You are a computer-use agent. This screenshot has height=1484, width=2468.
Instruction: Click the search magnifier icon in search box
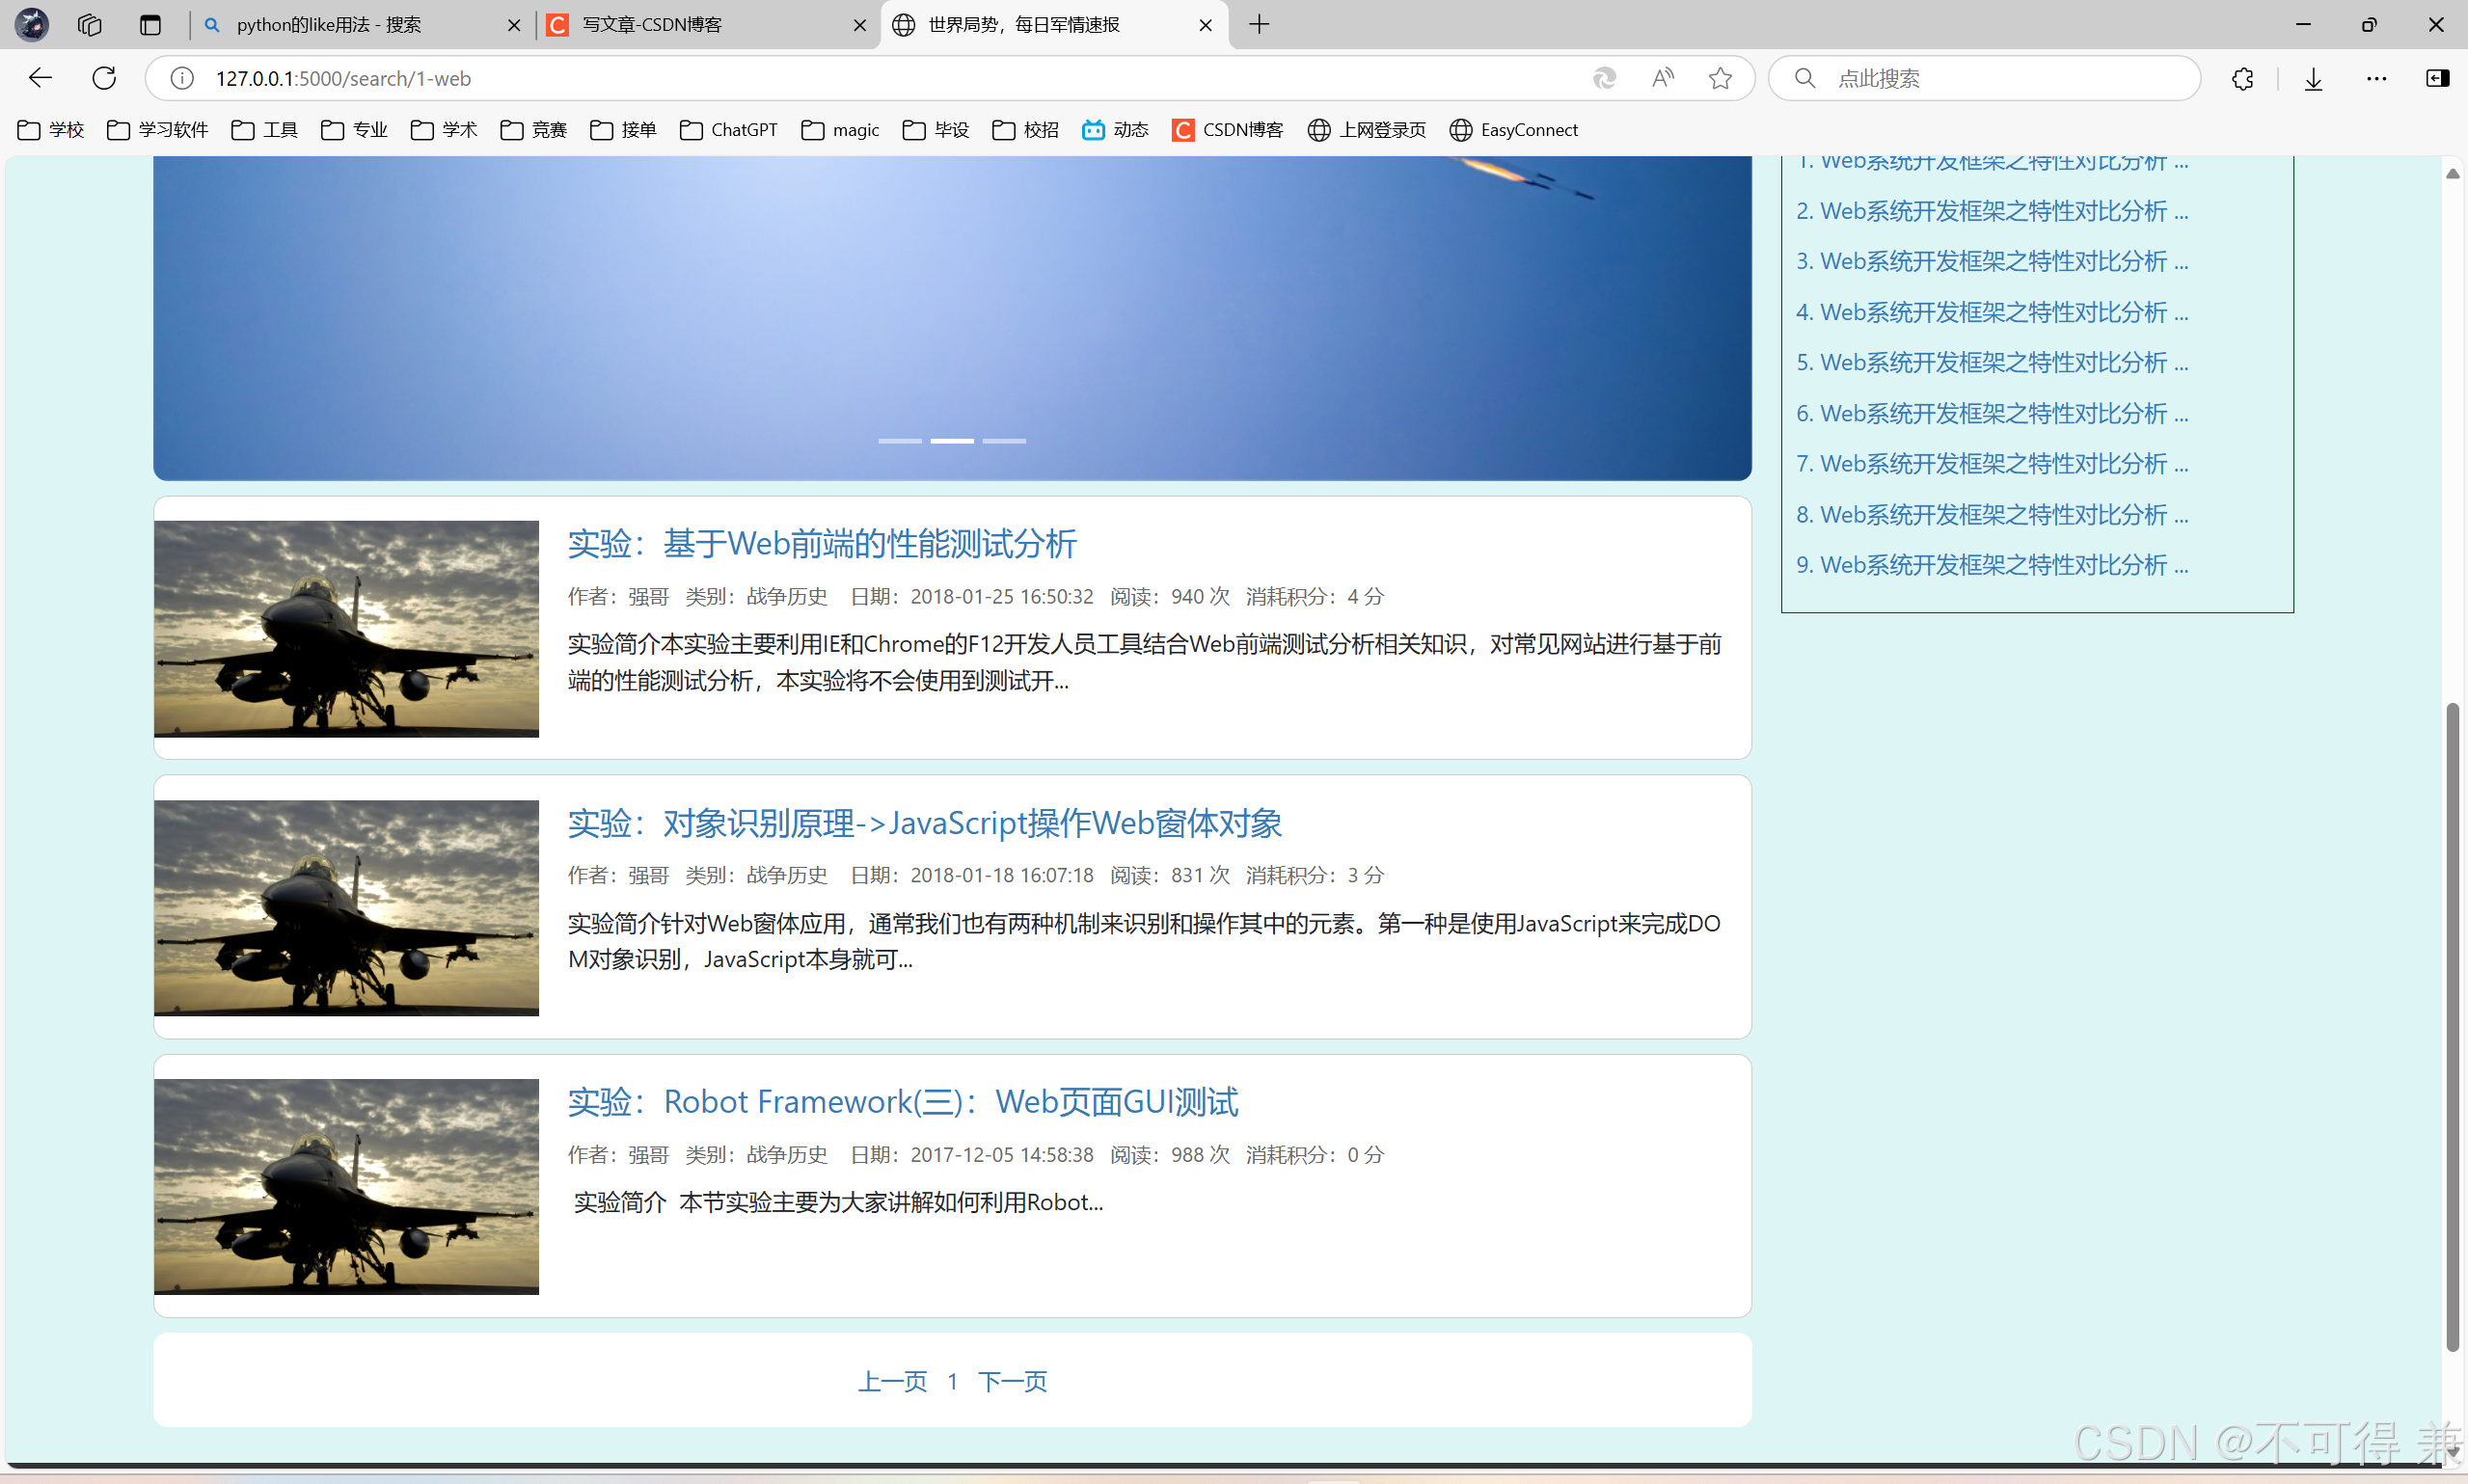pyautogui.click(x=1805, y=78)
